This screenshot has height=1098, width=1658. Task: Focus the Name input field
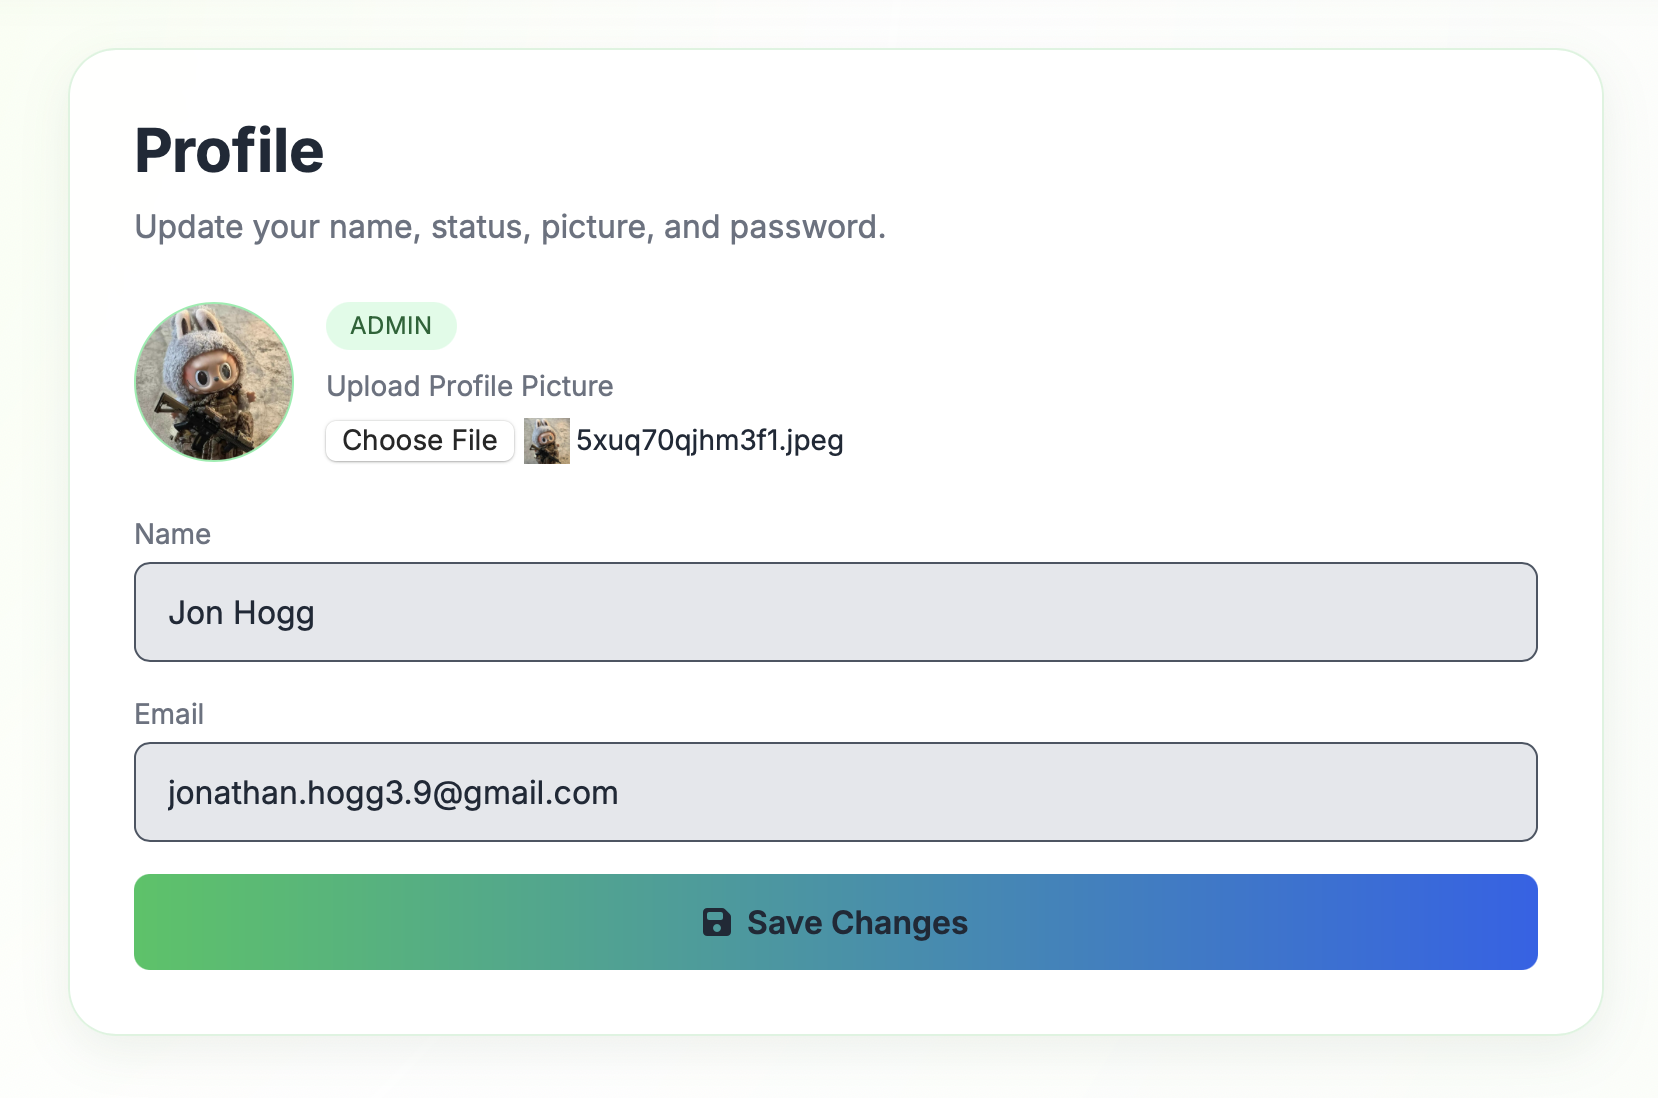836,612
